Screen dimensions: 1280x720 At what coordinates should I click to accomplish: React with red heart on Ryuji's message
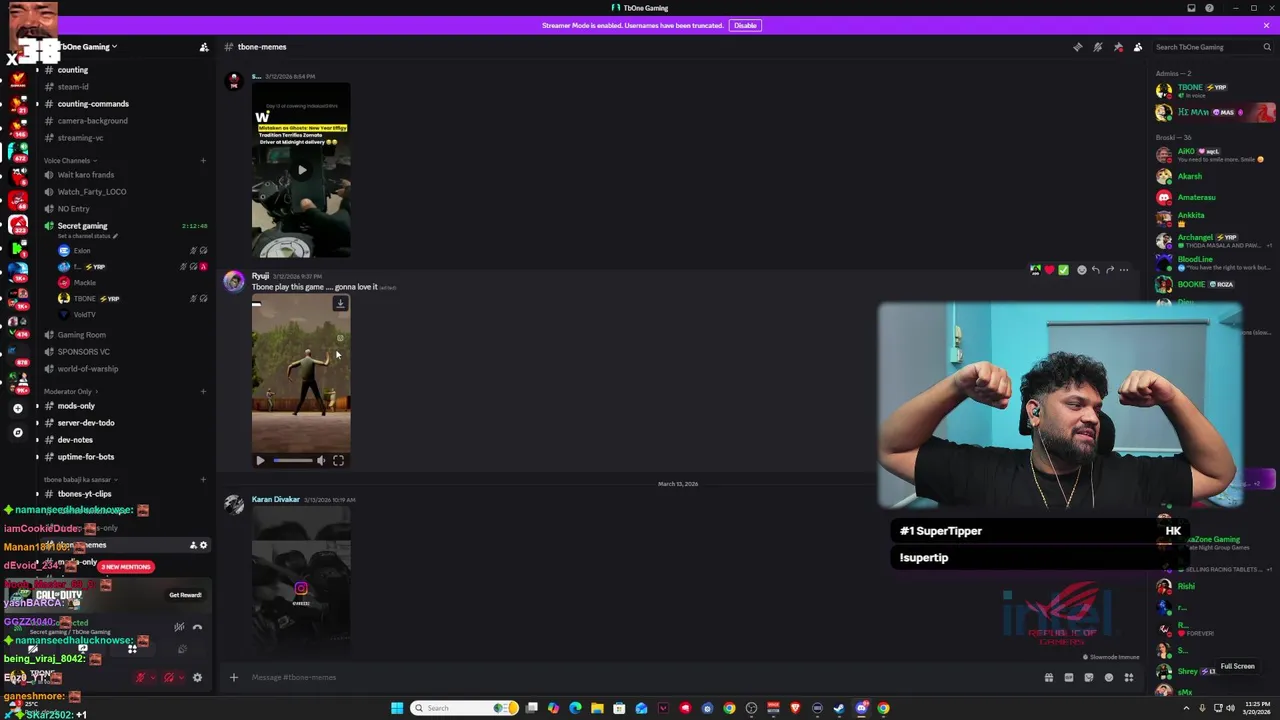[x=1049, y=270]
